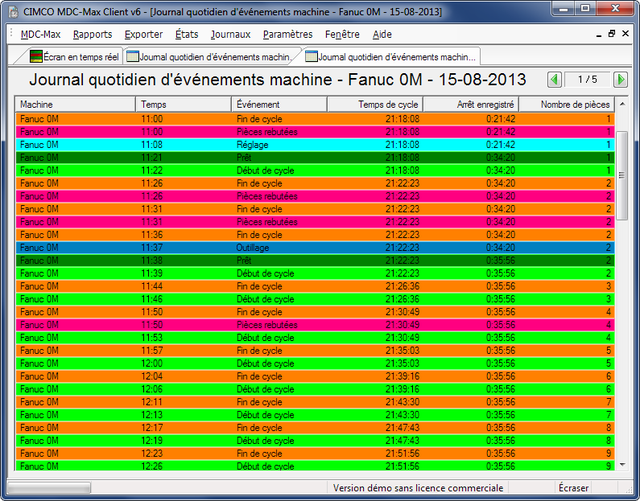Select the Prêt event row at 11:21
Image resolution: width=640 pixels, height=501 pixels.
pos(315,158)
